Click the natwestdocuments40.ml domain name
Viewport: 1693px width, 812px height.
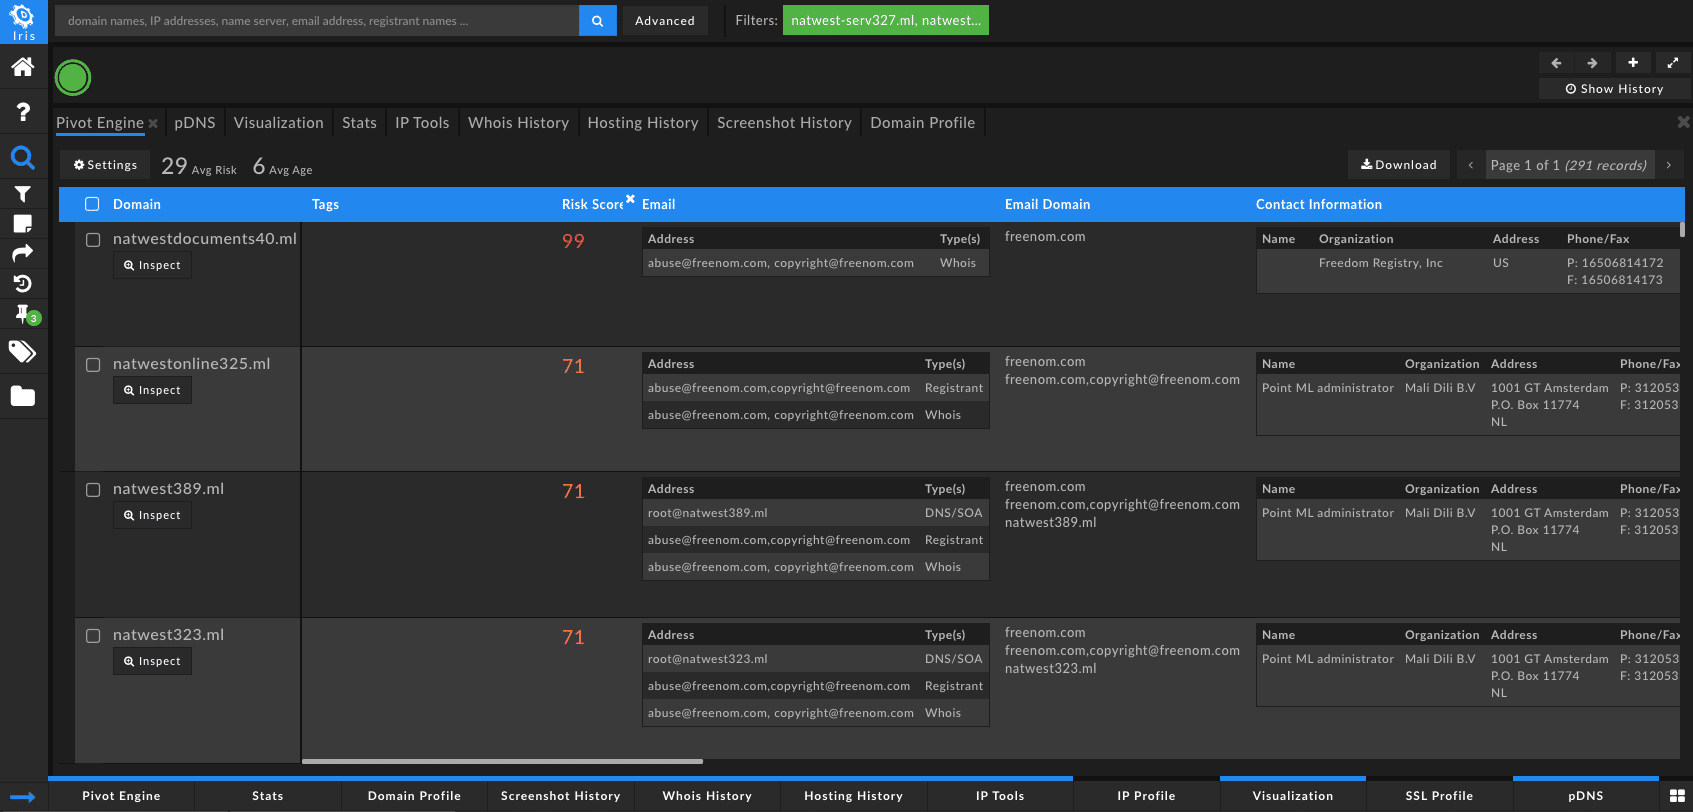205,239
